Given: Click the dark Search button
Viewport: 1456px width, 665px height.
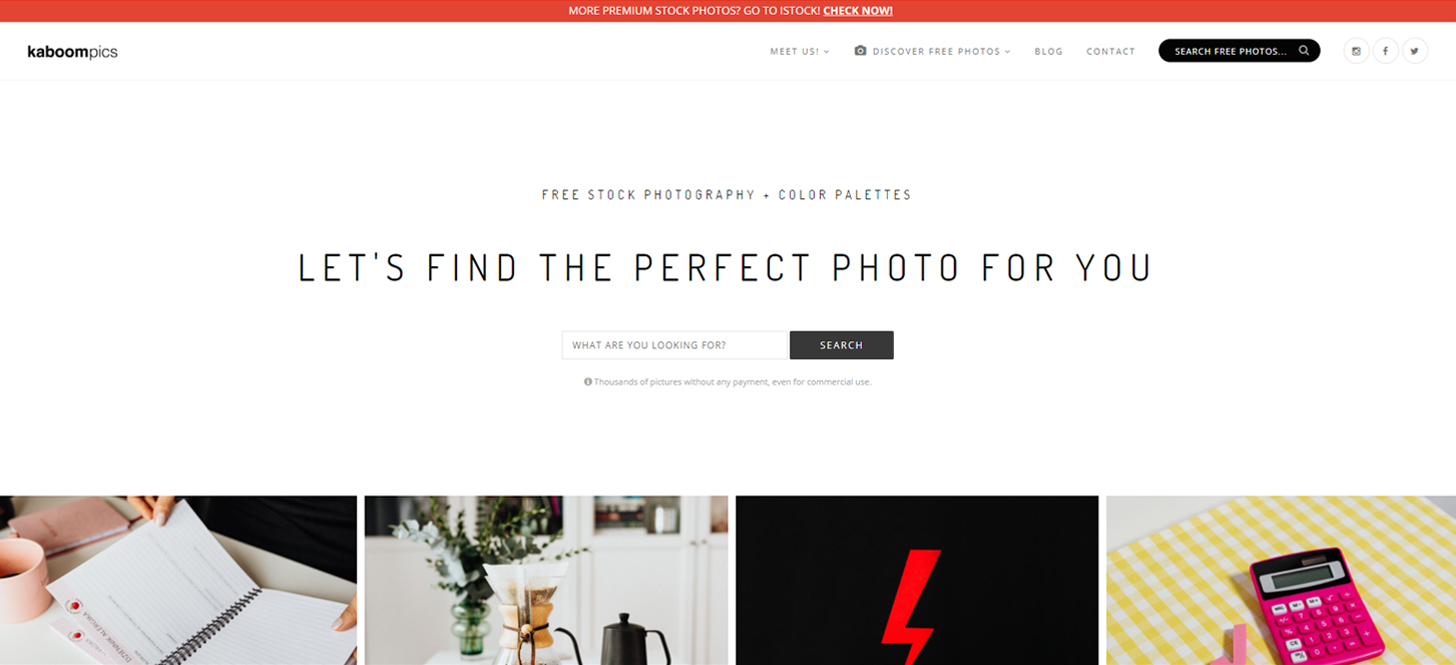Looking at the screenshot, I should click(x=841, y=345).
